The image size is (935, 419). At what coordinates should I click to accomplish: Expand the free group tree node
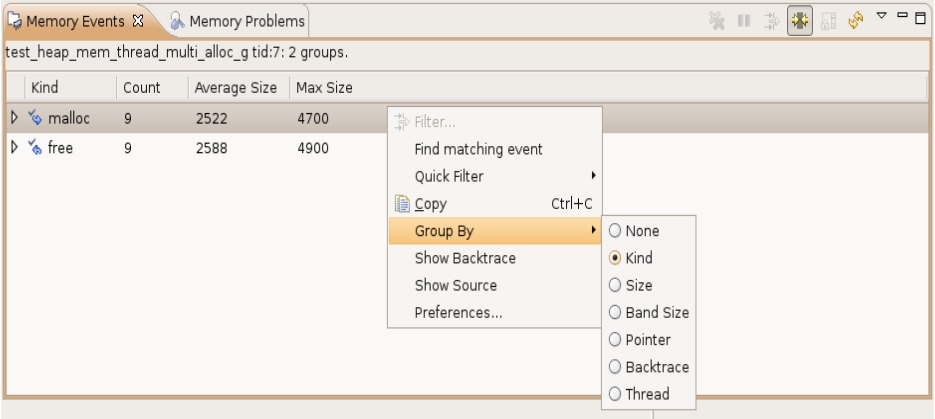14,149
